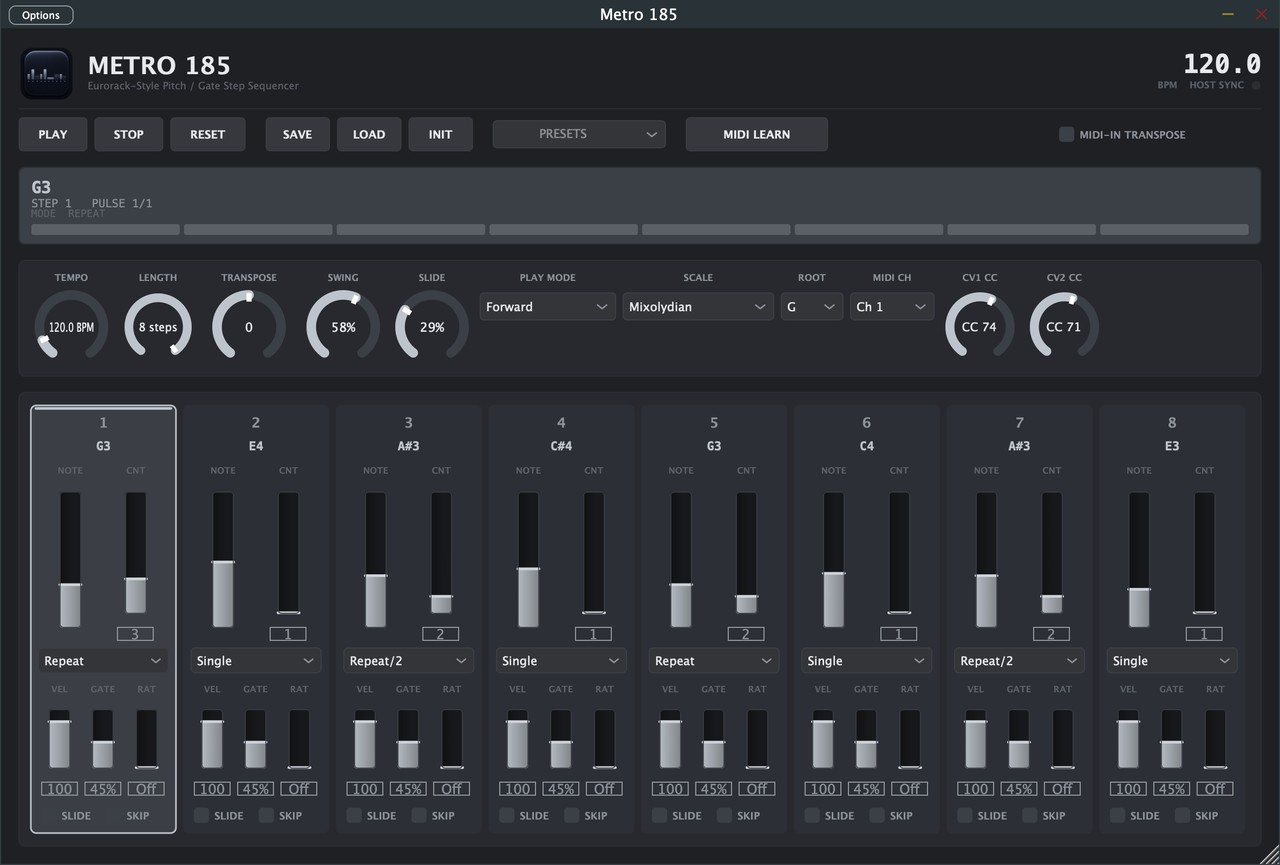Screen dimensions: 1280x865
Task: Open step 7 mode dropdown
Action: click(1019, 661)
